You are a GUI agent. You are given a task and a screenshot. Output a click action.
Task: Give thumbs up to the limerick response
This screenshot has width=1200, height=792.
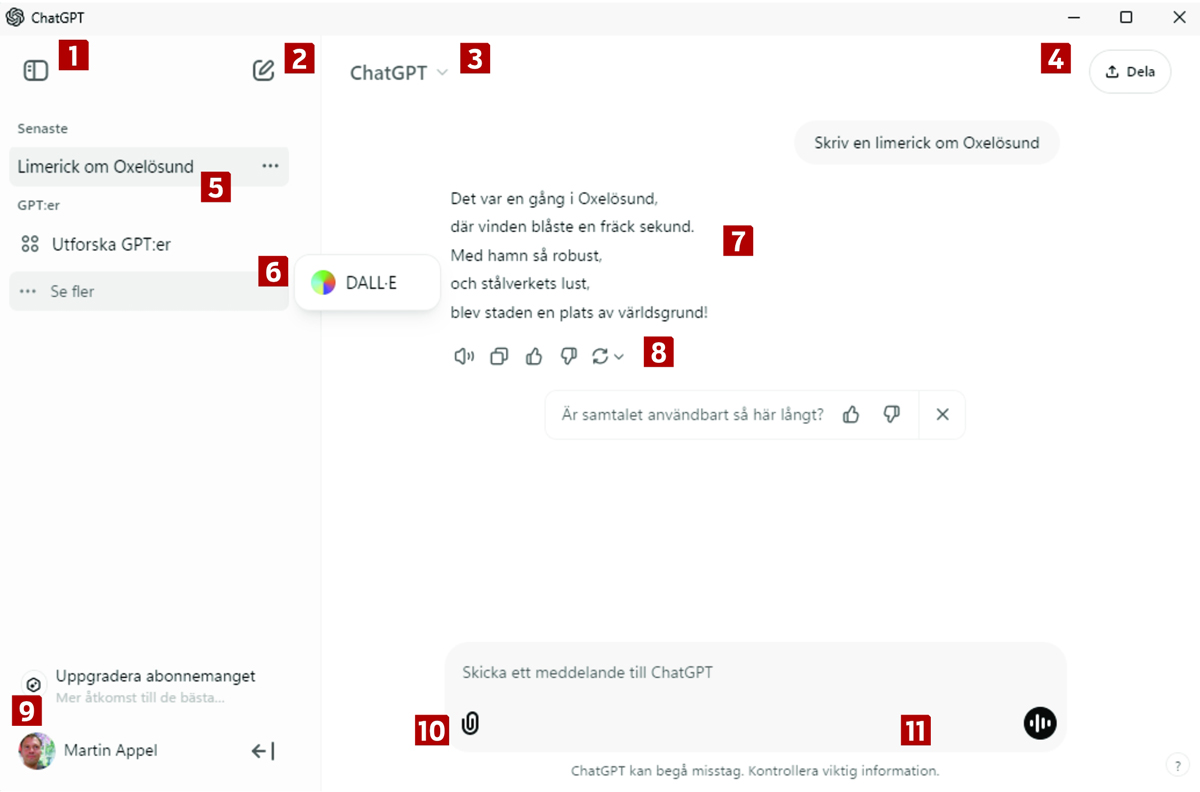(534, 357)
